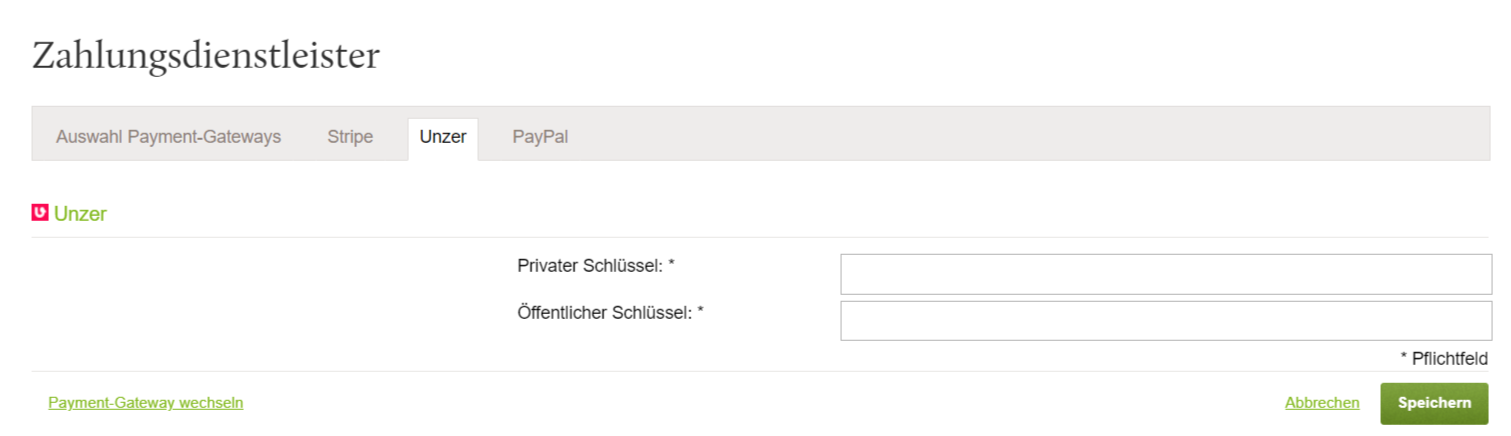
Task: Click the Zahlungsdienstleister page title
Action: (206, 55)
